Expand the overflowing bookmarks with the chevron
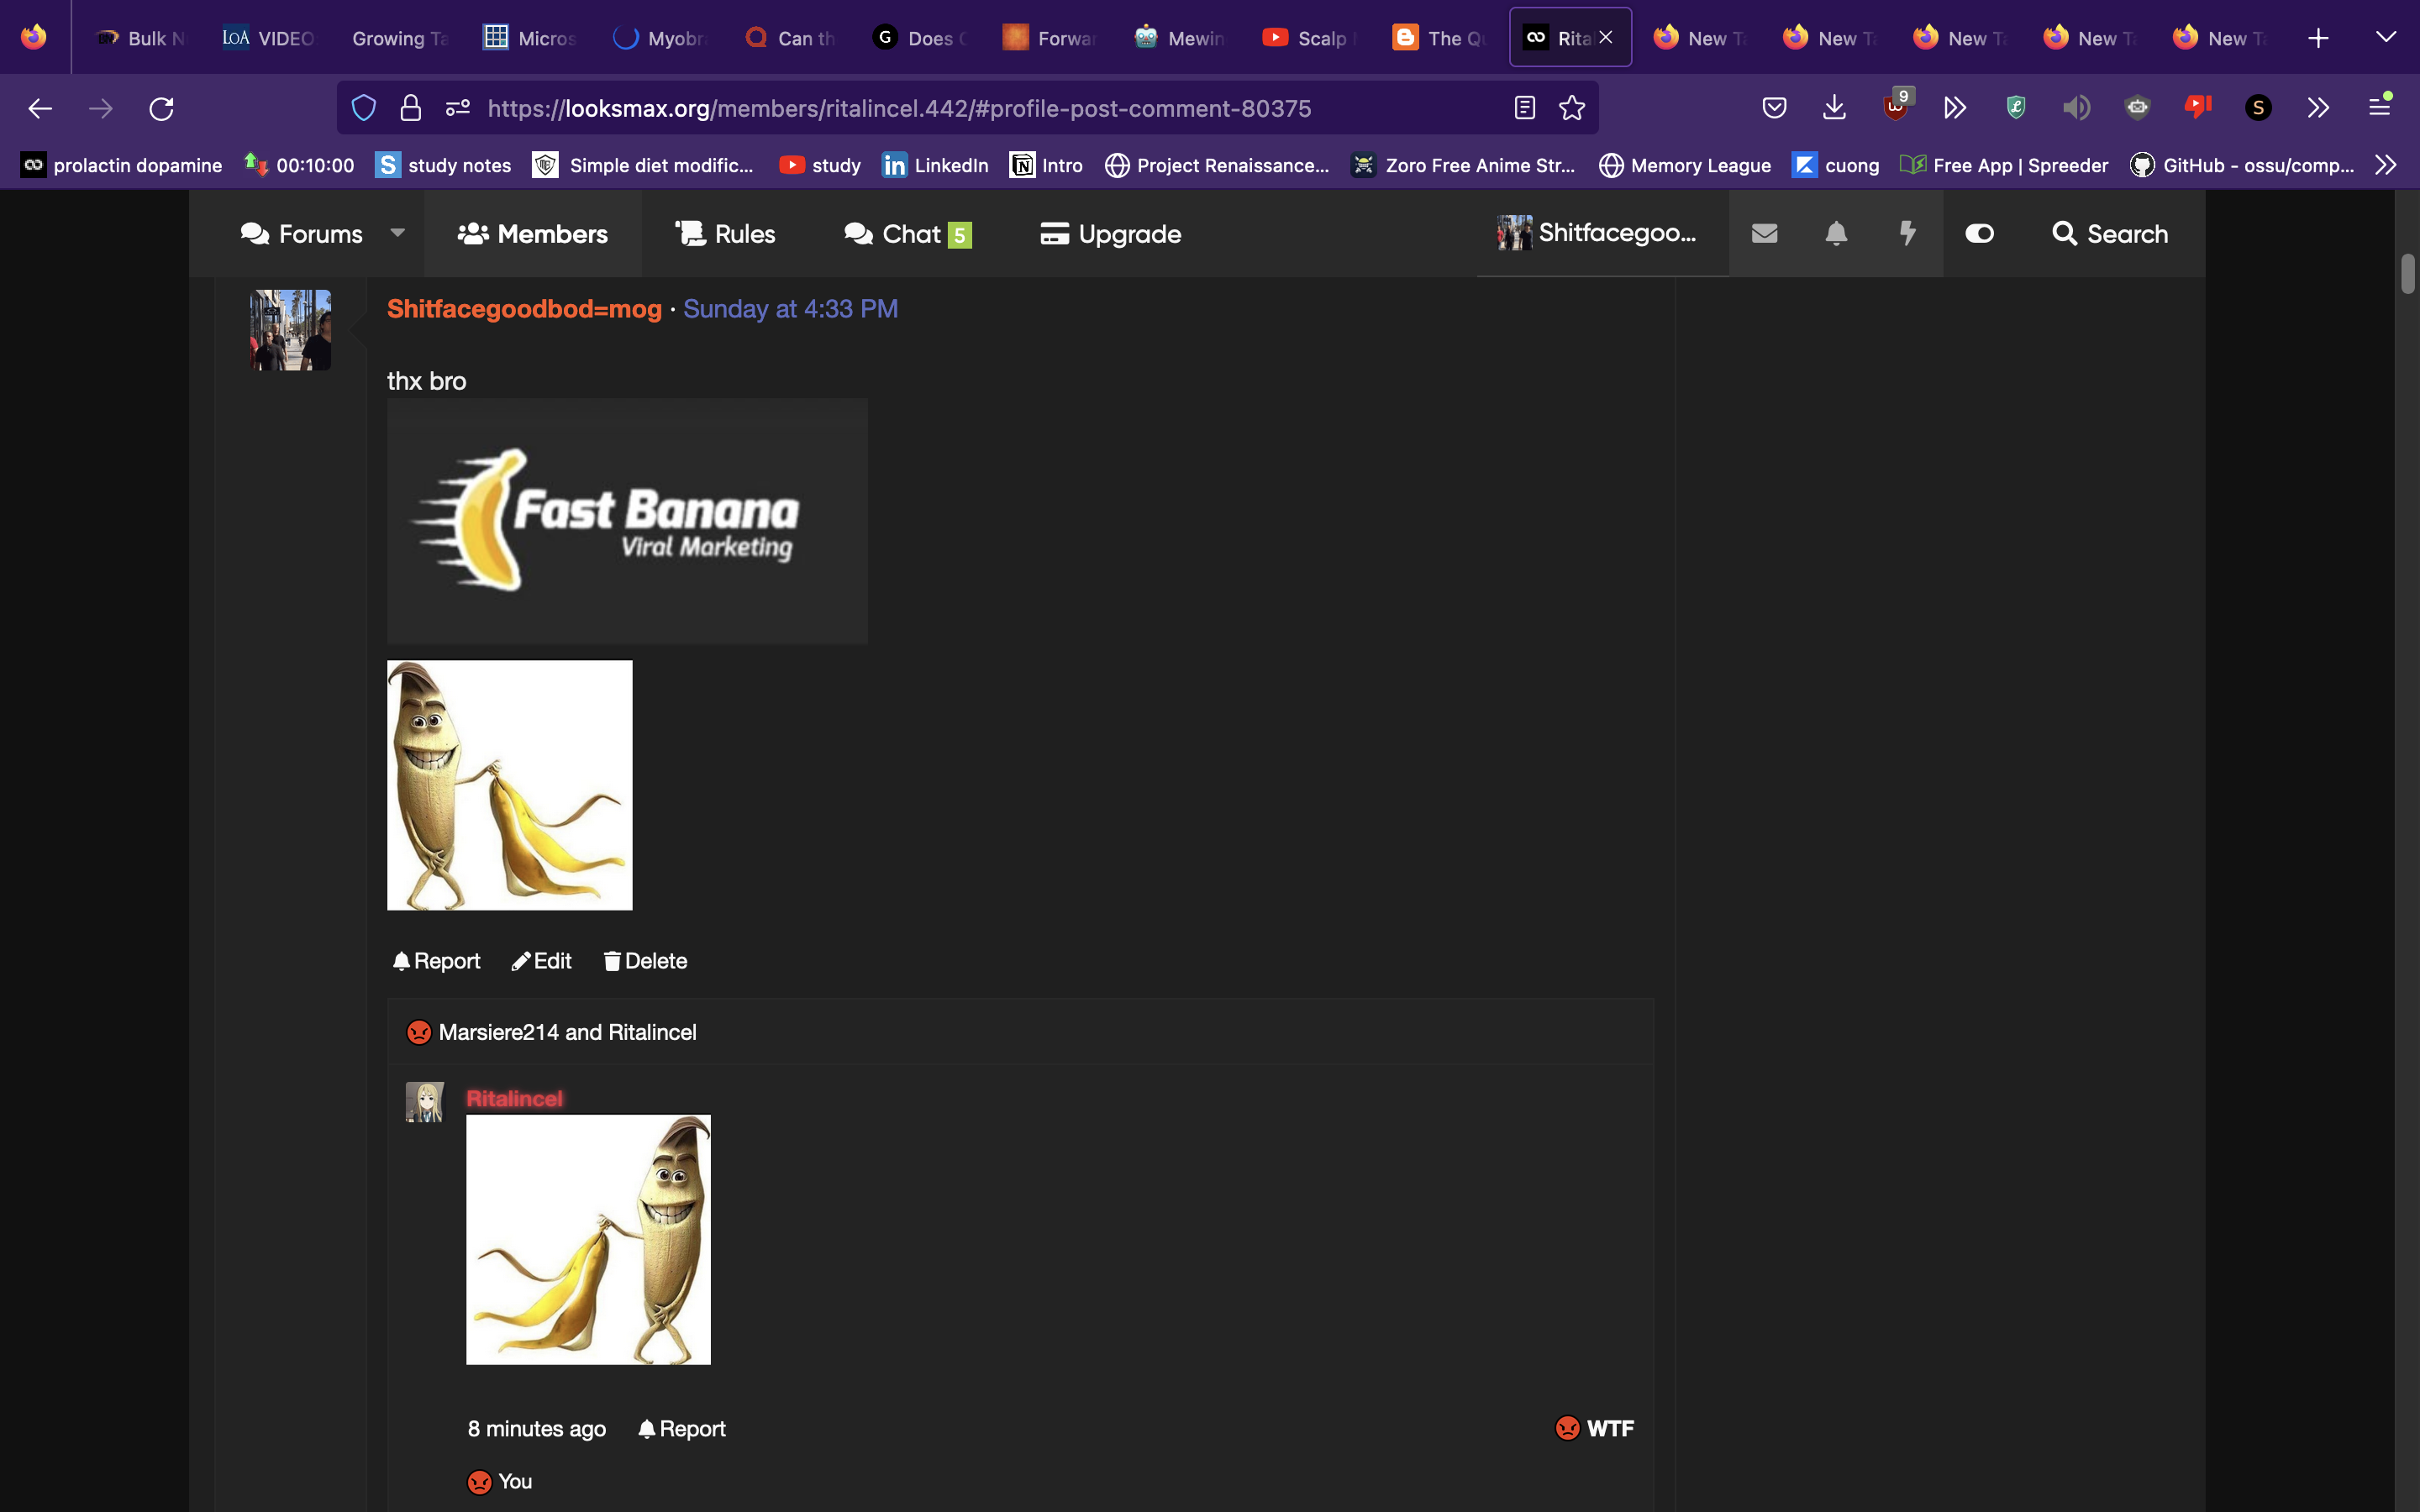The height and width of the screenshot is (1512, 2420). [2387, 165]
